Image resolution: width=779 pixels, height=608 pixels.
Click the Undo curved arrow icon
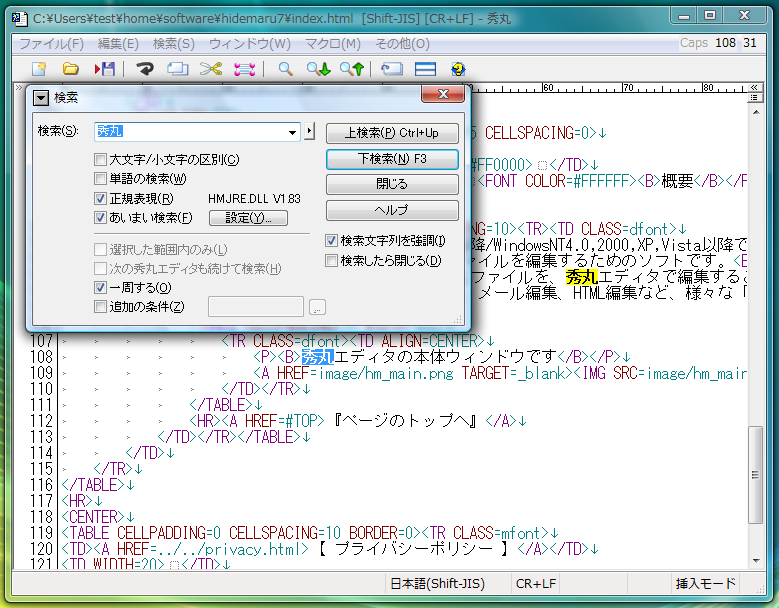(x=145, y=69)
